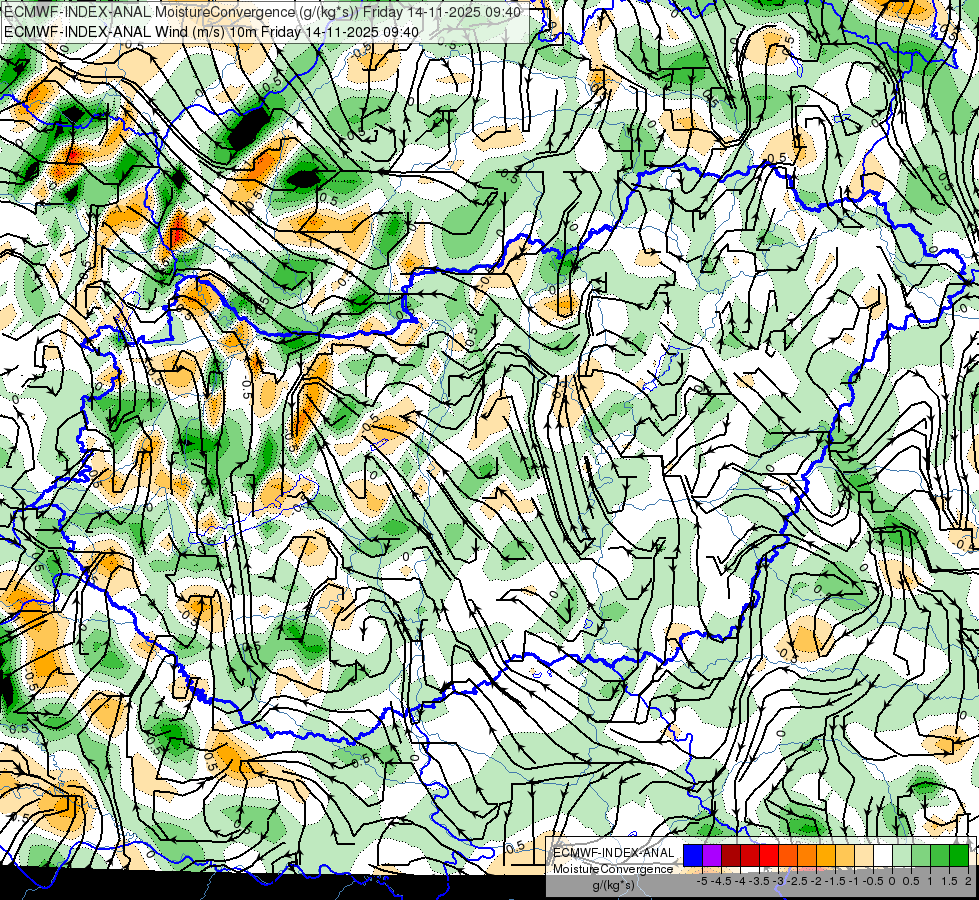Click the light green swatch between 0.5 and 1

(921, 855)
